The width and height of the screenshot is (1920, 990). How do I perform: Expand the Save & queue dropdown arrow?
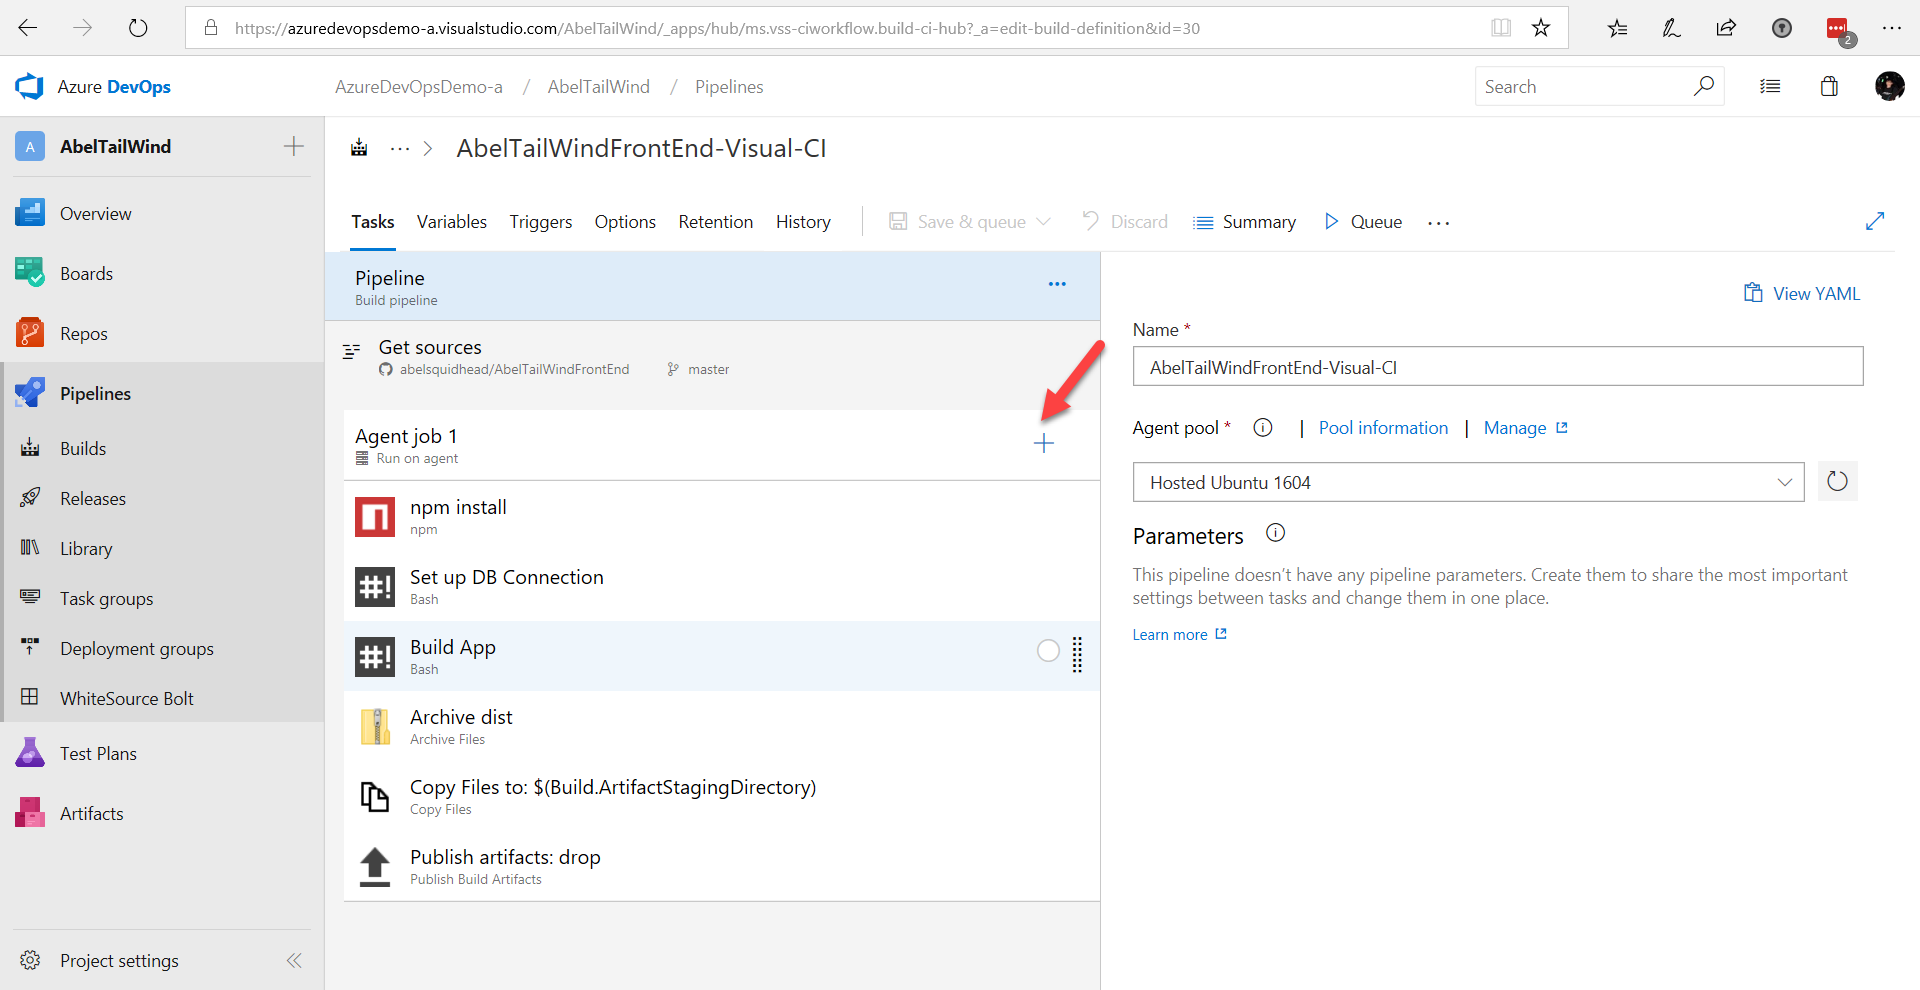pos(1044,222)
